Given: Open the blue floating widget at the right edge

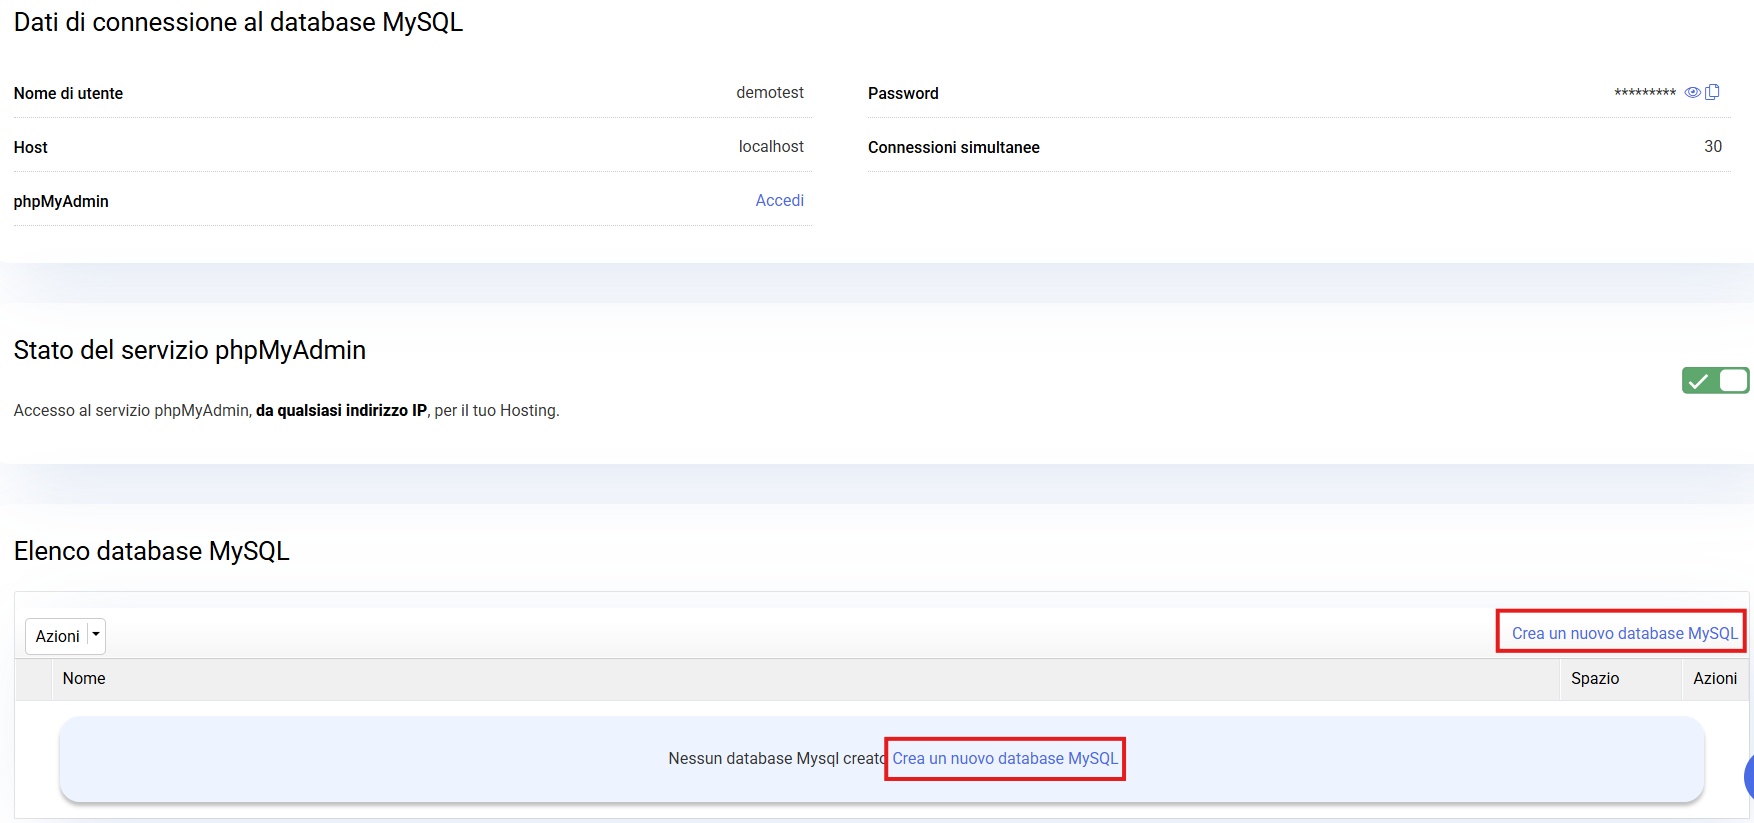Looking at the screenshot, I should pyautogui.click(x=1748, y=775).
